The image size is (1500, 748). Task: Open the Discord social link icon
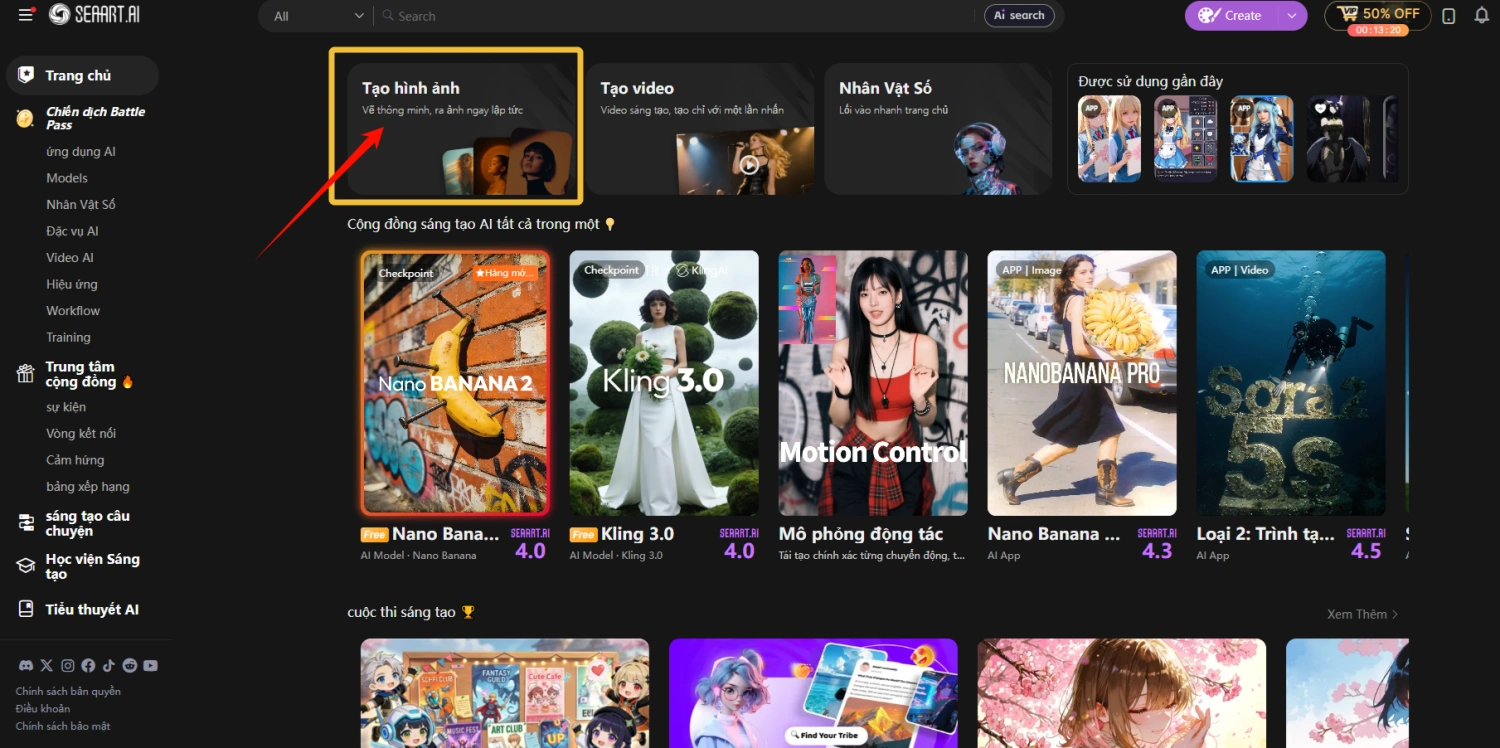coord(24,666)
